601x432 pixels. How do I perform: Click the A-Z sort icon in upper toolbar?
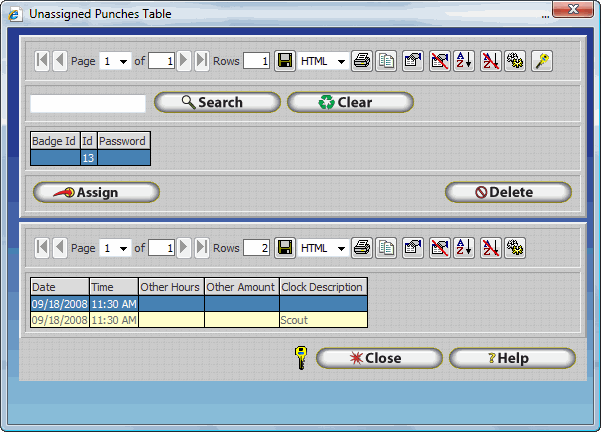pyautogui.click(x=464, y=61)
